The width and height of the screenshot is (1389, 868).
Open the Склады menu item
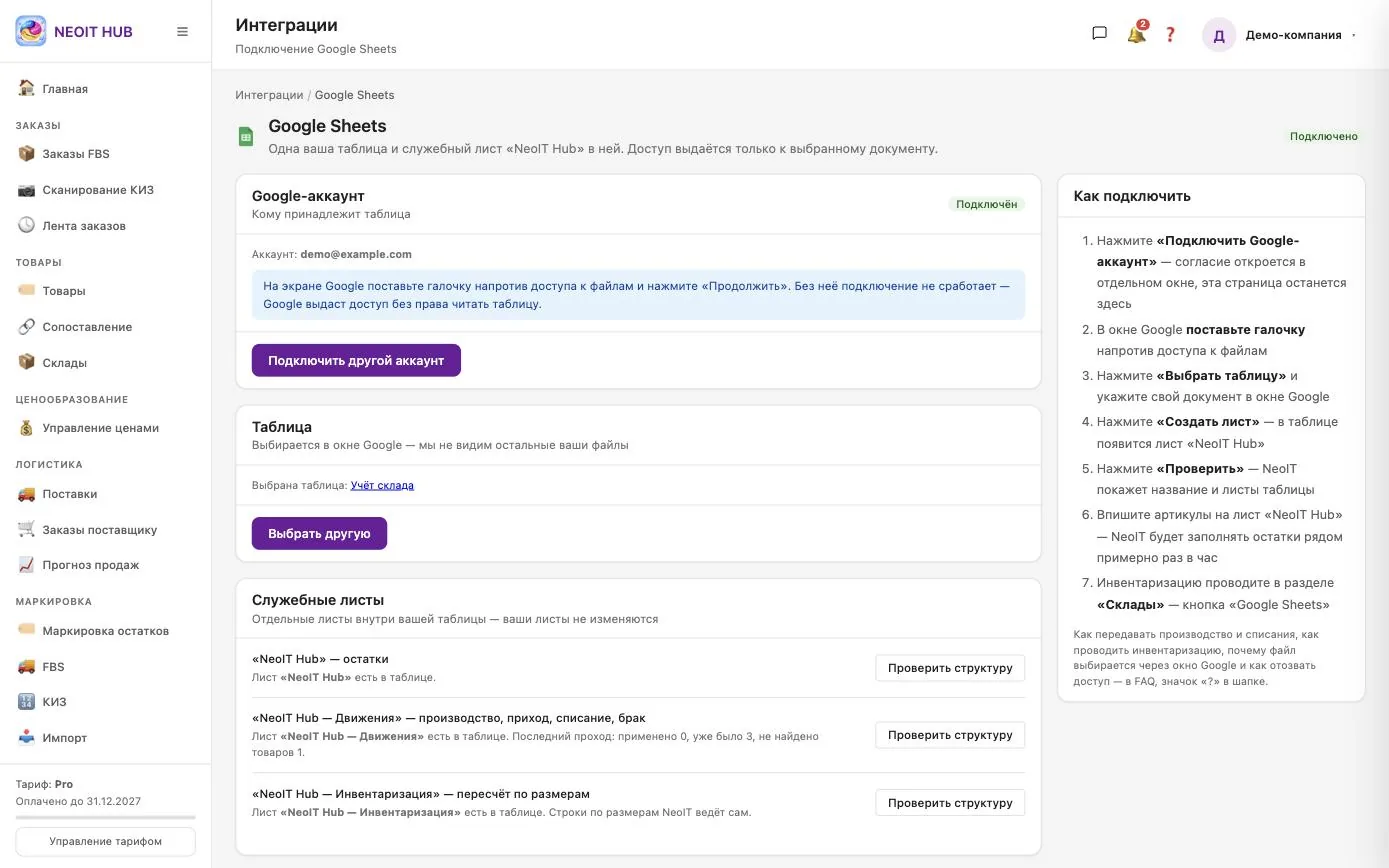[105, 363]
